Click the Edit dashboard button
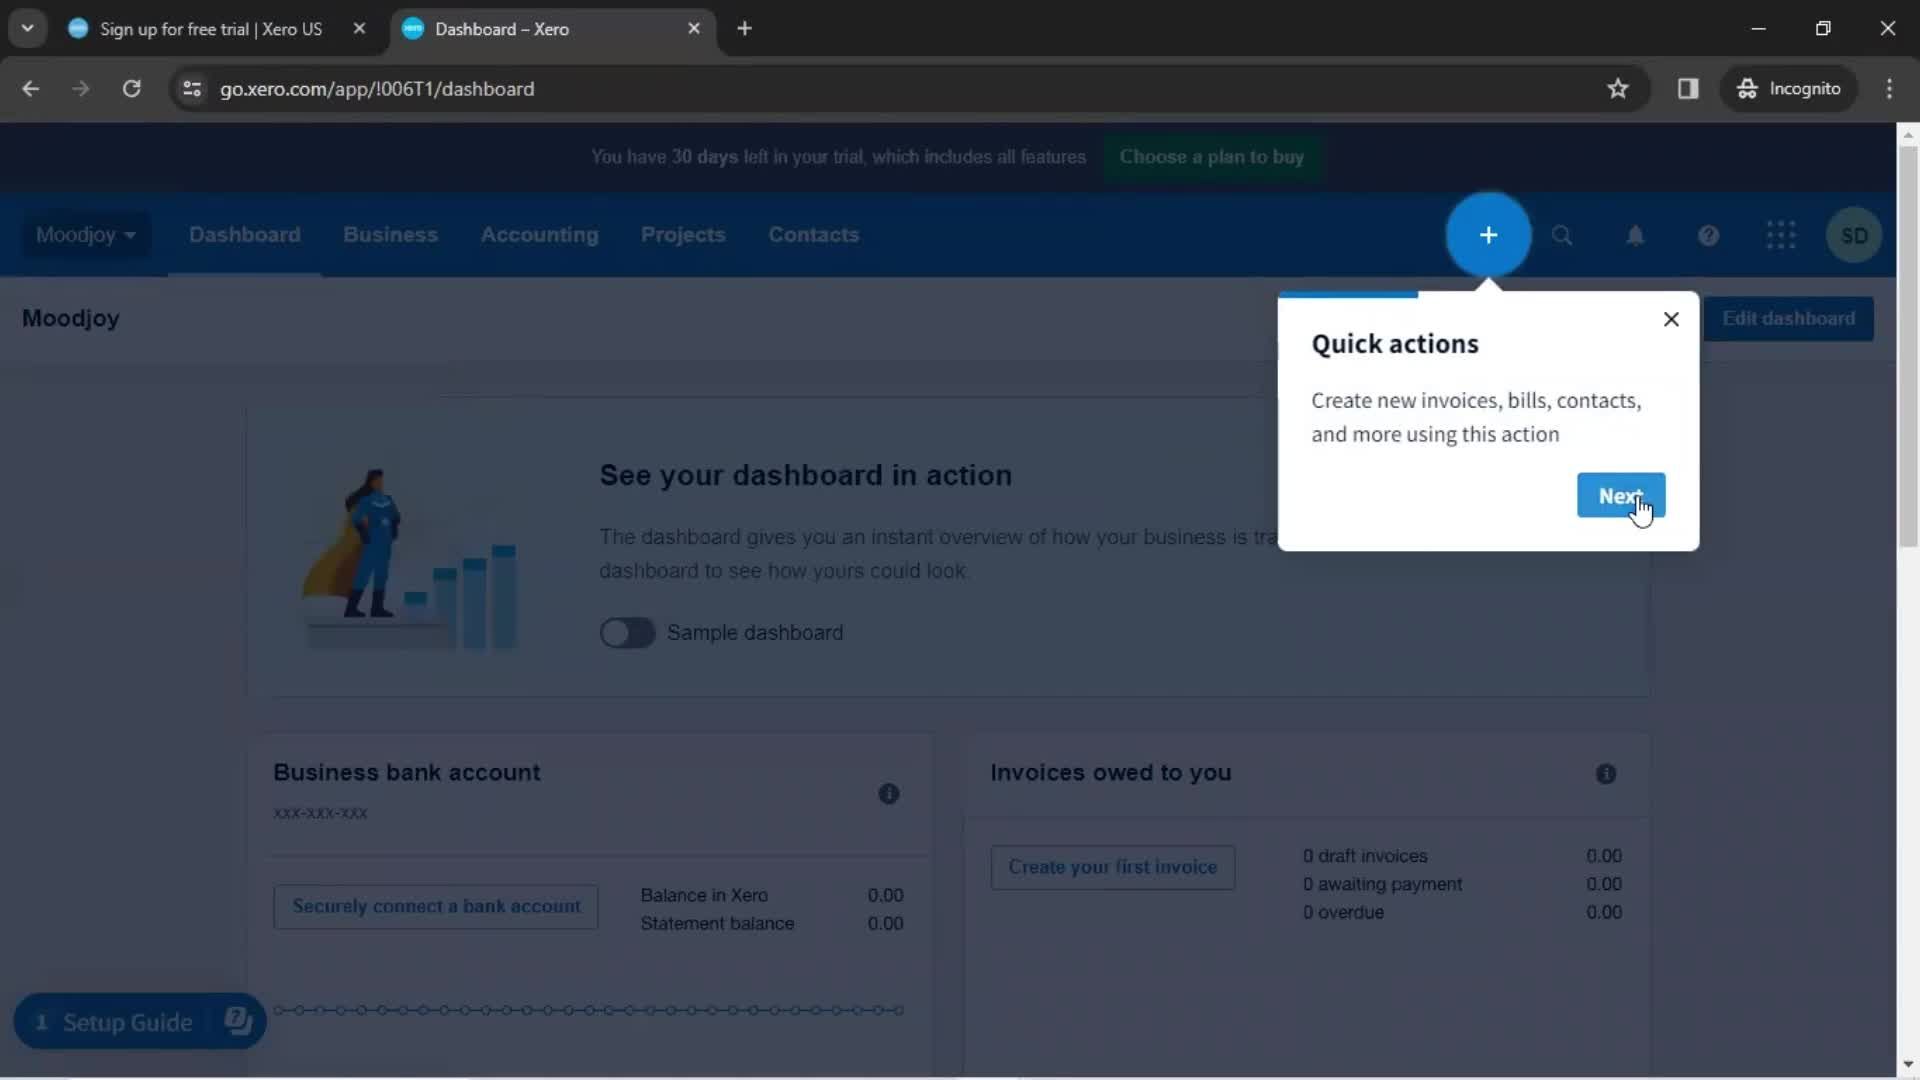This screenshot has height=1080, width=1920. 1788,319
